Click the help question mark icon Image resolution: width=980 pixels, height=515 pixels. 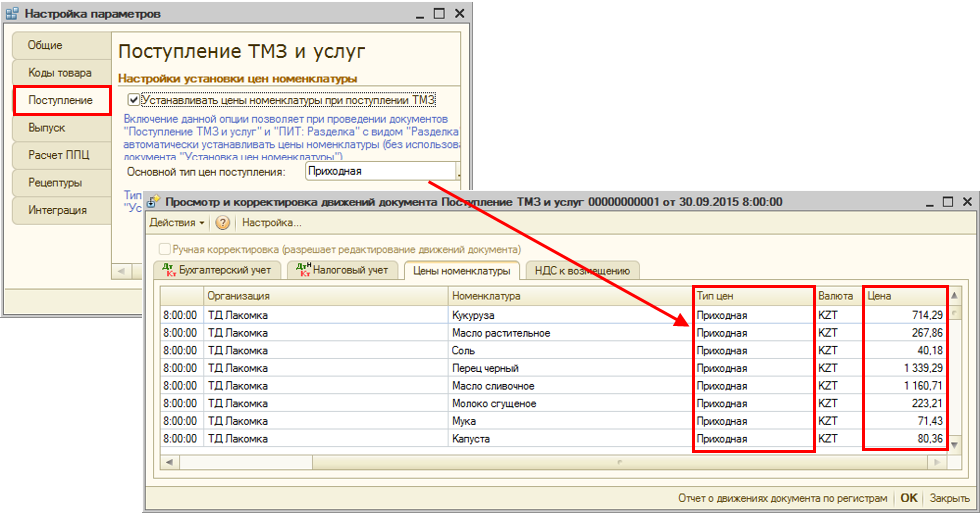[223, 223]
